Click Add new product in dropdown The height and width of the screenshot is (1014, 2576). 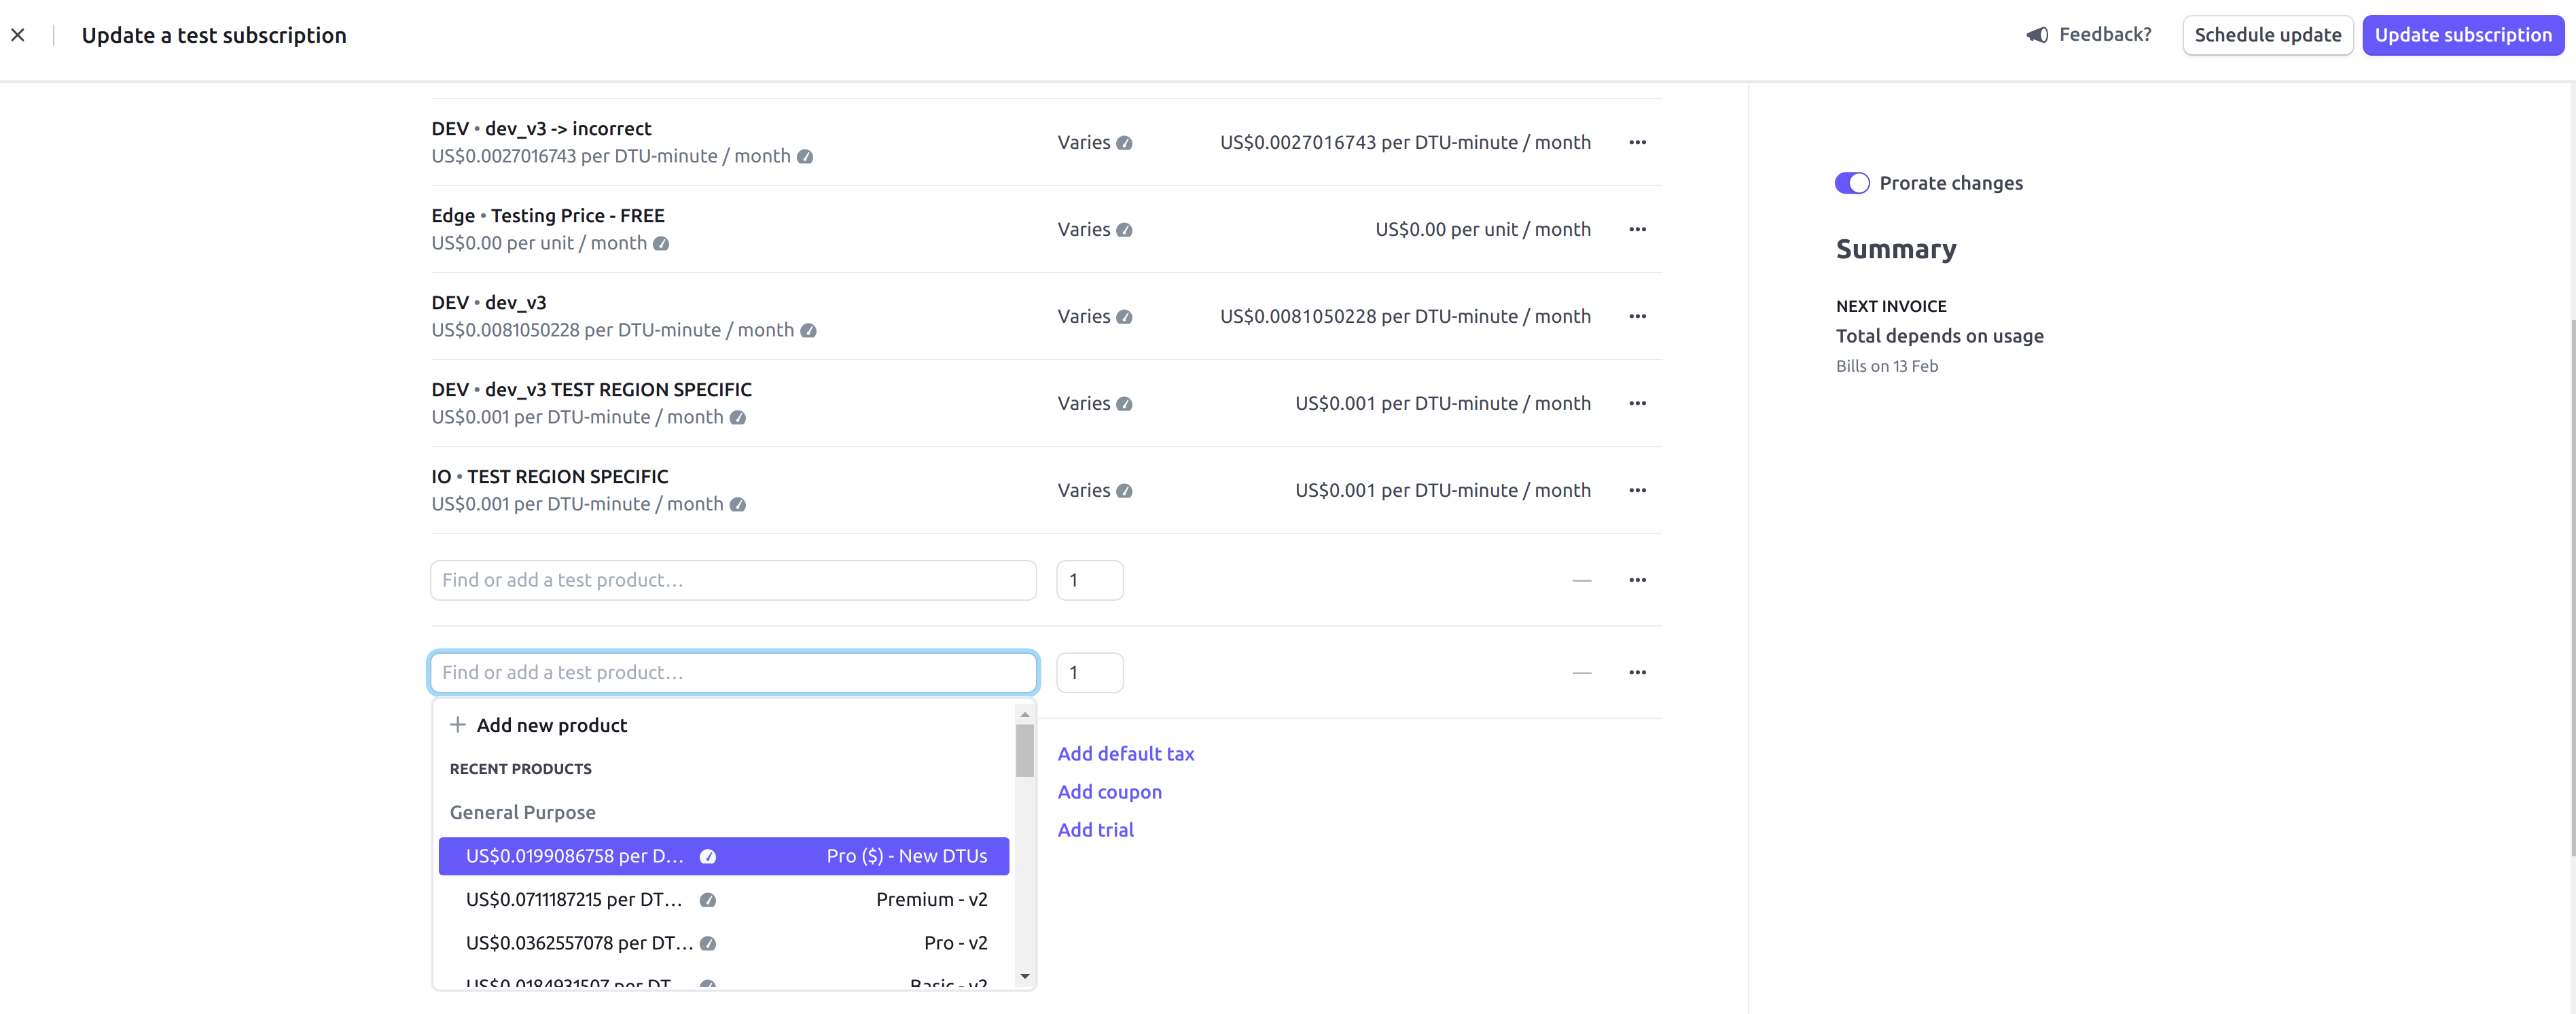(551, 725)
